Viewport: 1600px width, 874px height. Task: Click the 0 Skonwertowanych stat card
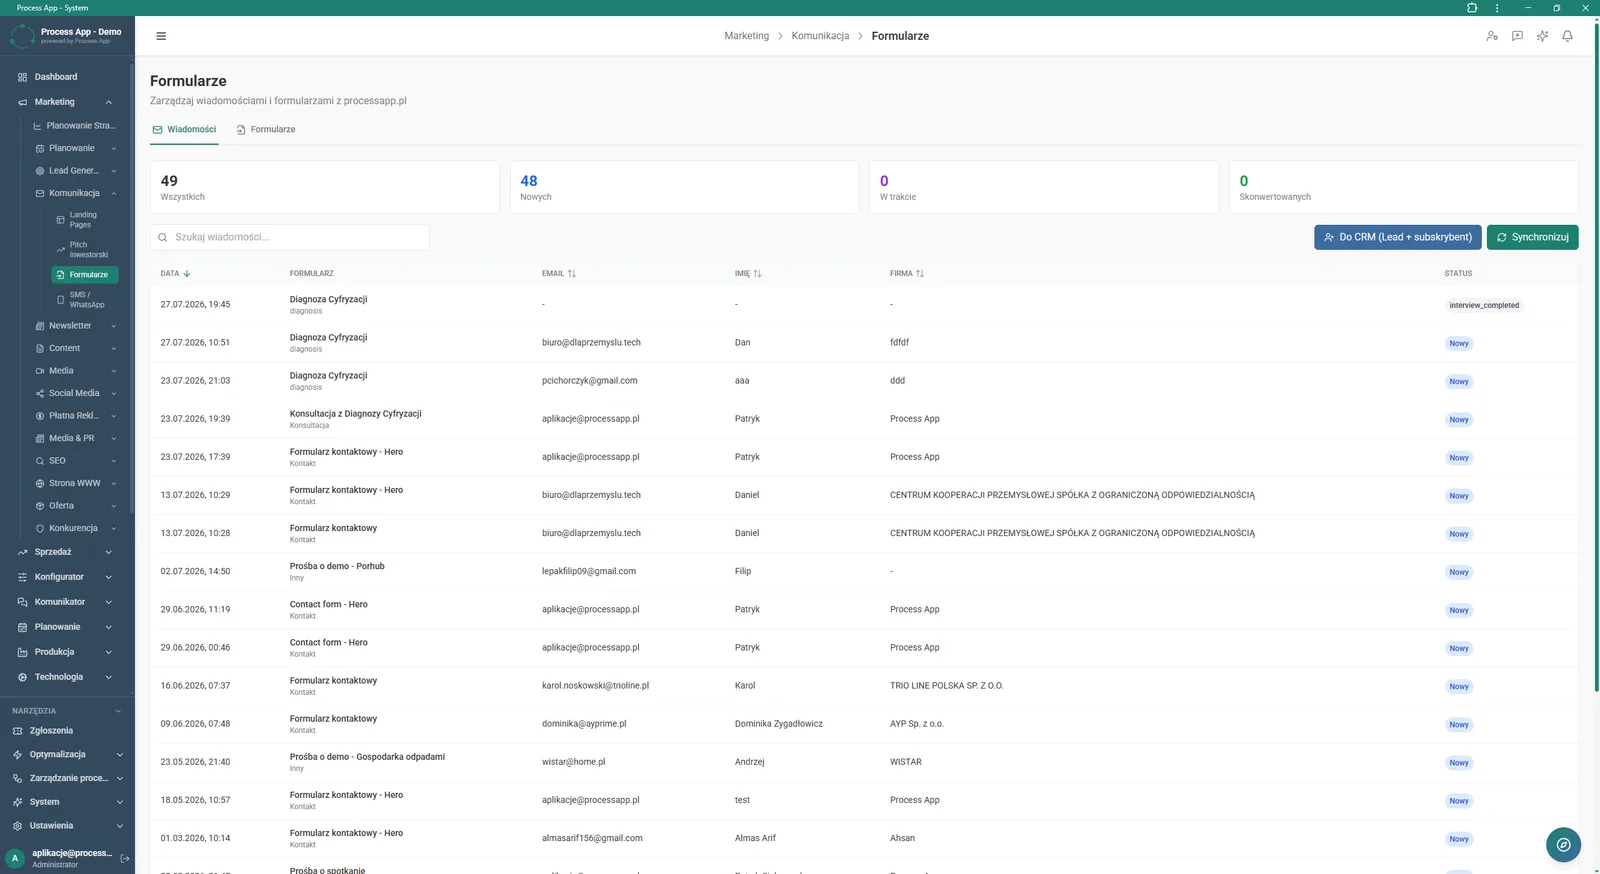(1403, 187)
